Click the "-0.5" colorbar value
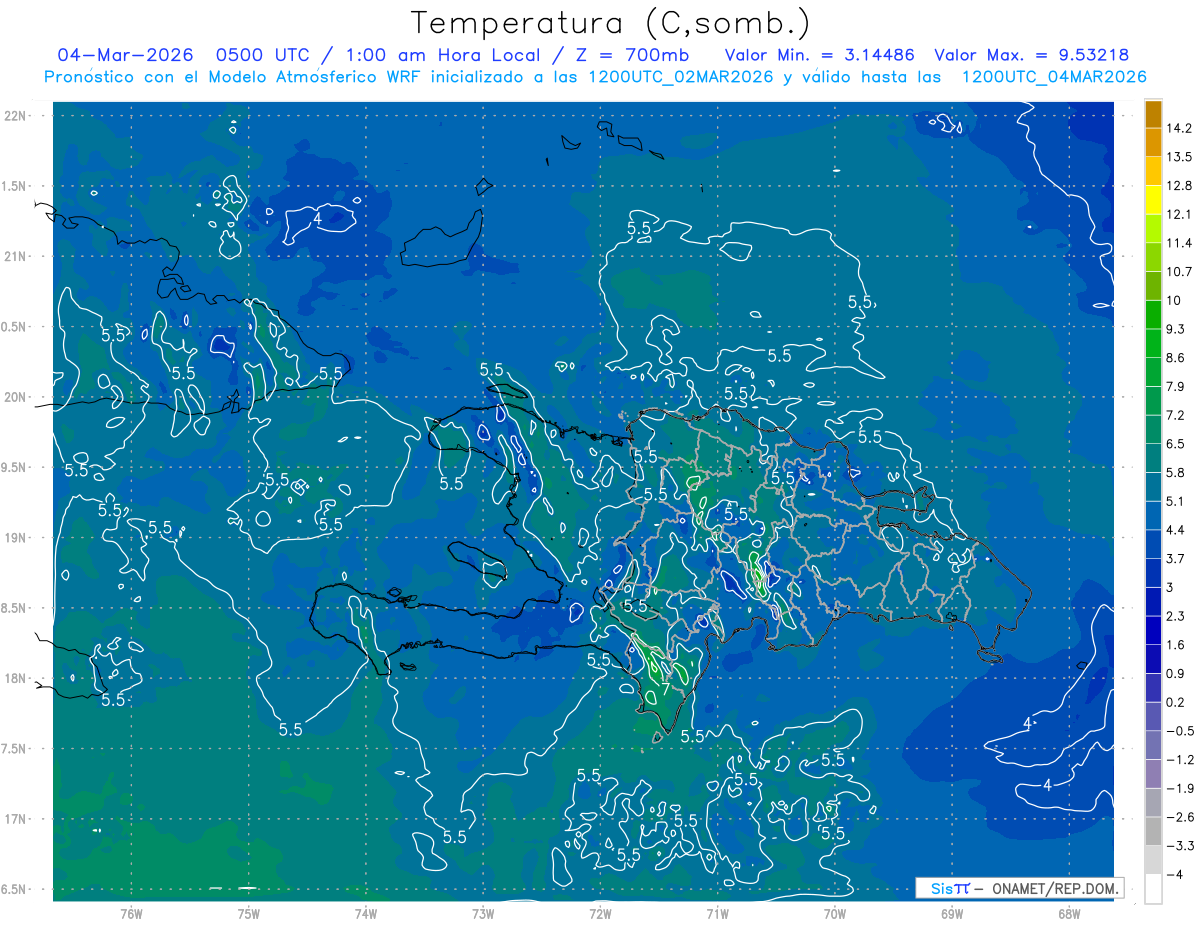 (x=1179, y=731)
